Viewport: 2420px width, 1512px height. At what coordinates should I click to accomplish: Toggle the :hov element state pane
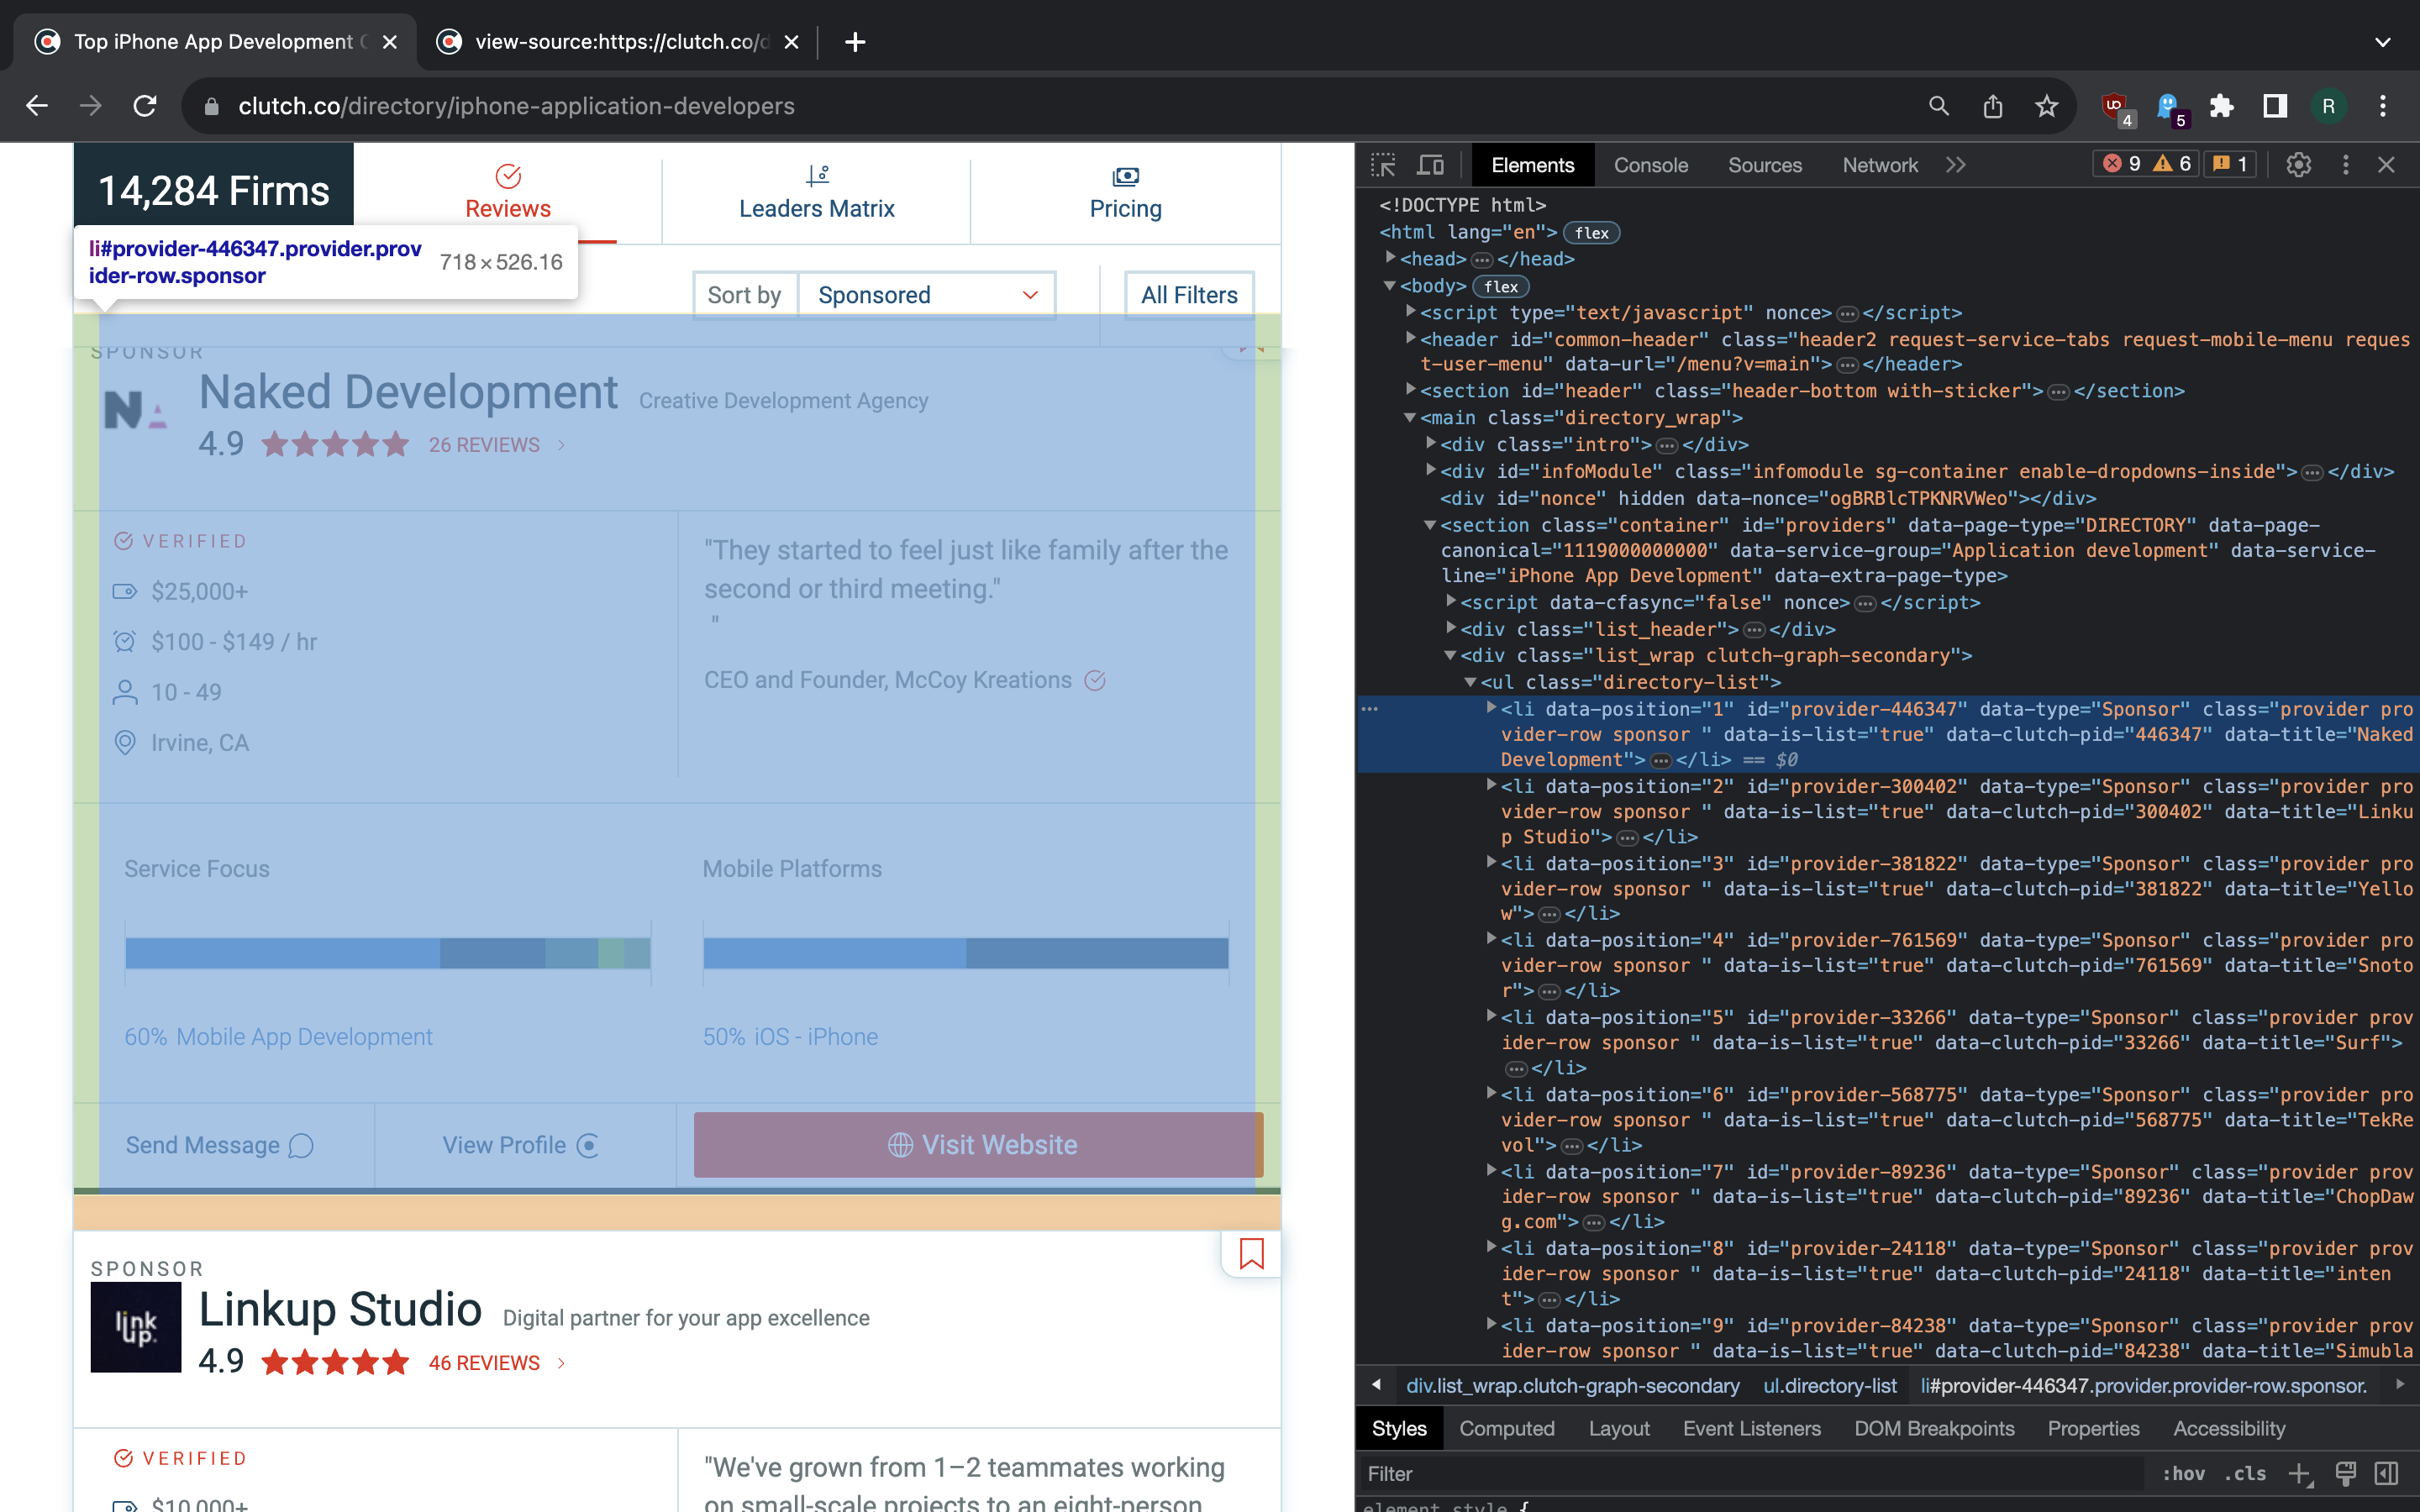click(2184, 1474)
